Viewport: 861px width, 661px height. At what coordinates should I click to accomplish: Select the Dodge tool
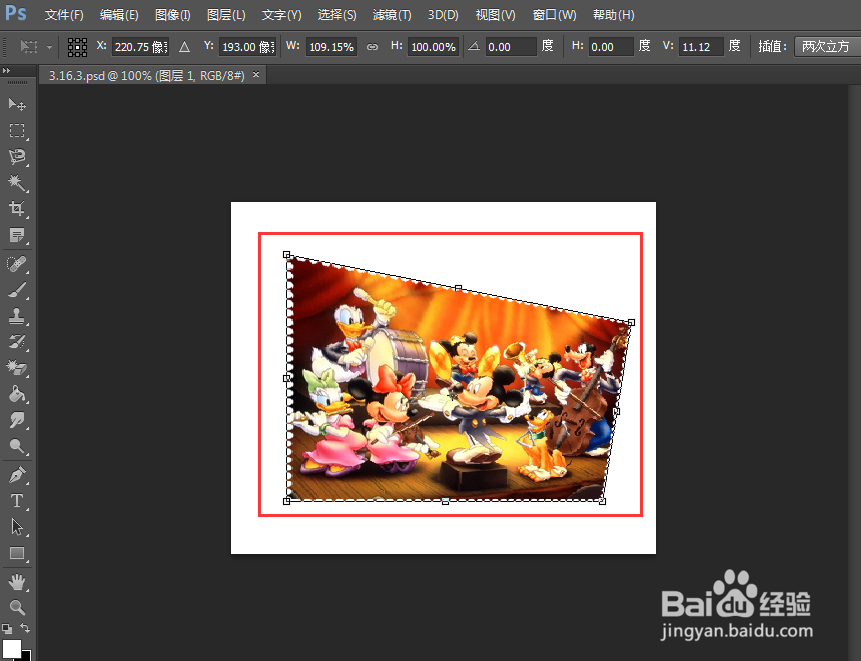(x=17, y=446)
